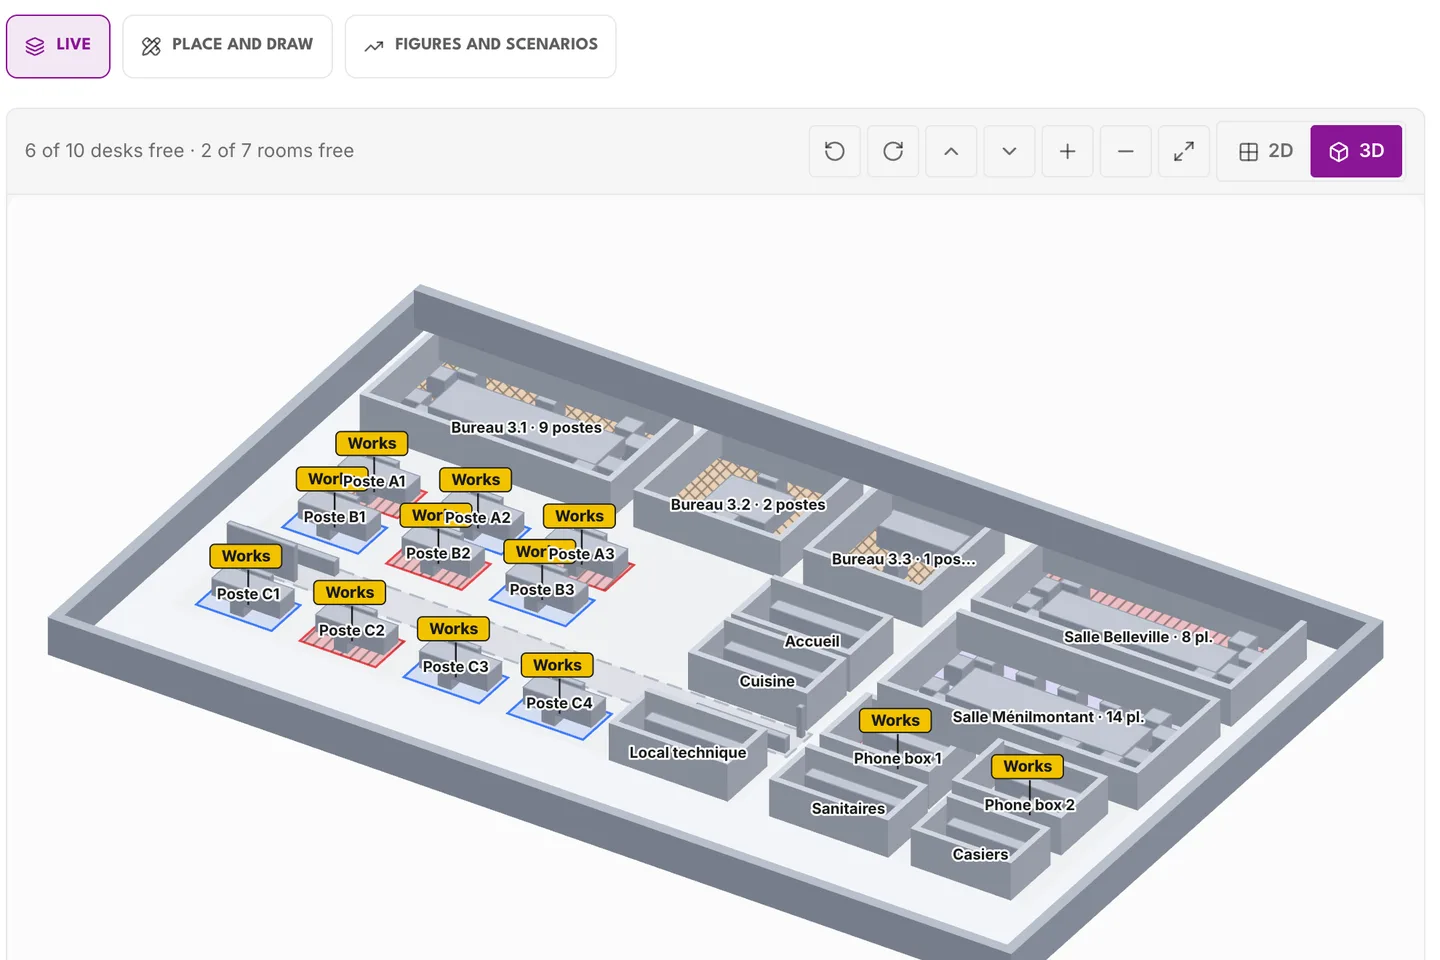Click the Local technique room label
The width and height of the screenshot is (1440, 960).
(x=688, y=753)
